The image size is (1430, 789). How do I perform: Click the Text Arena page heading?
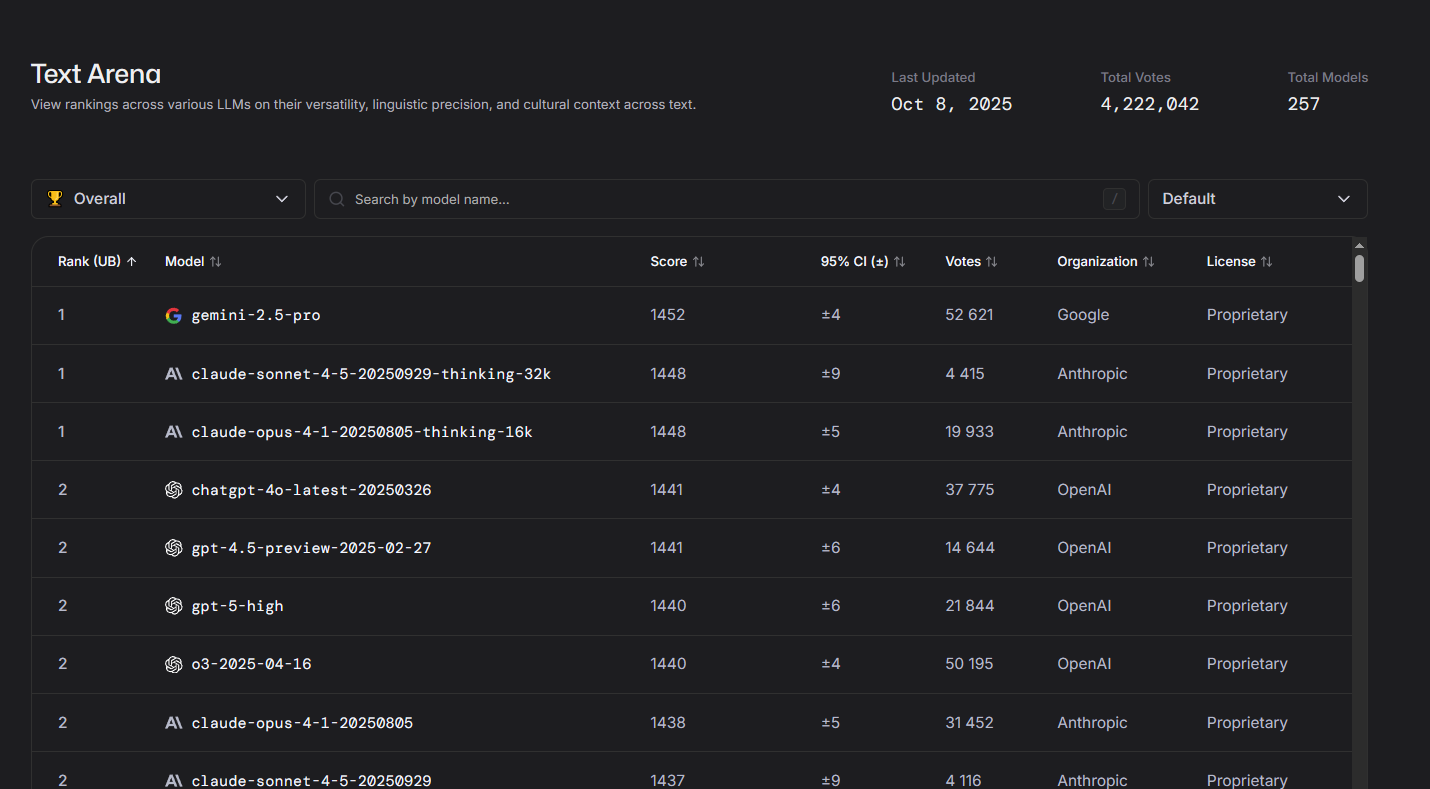(96, 74)
